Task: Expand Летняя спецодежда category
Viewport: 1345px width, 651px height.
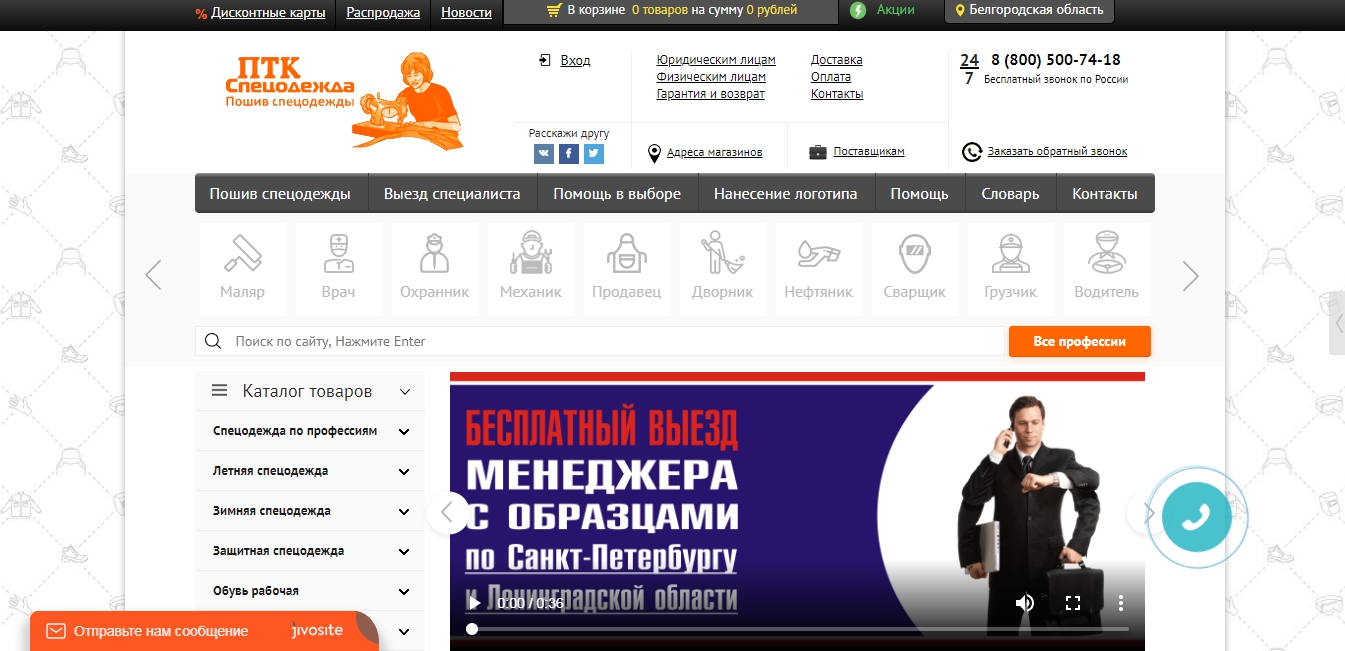Action: (404, 472)
